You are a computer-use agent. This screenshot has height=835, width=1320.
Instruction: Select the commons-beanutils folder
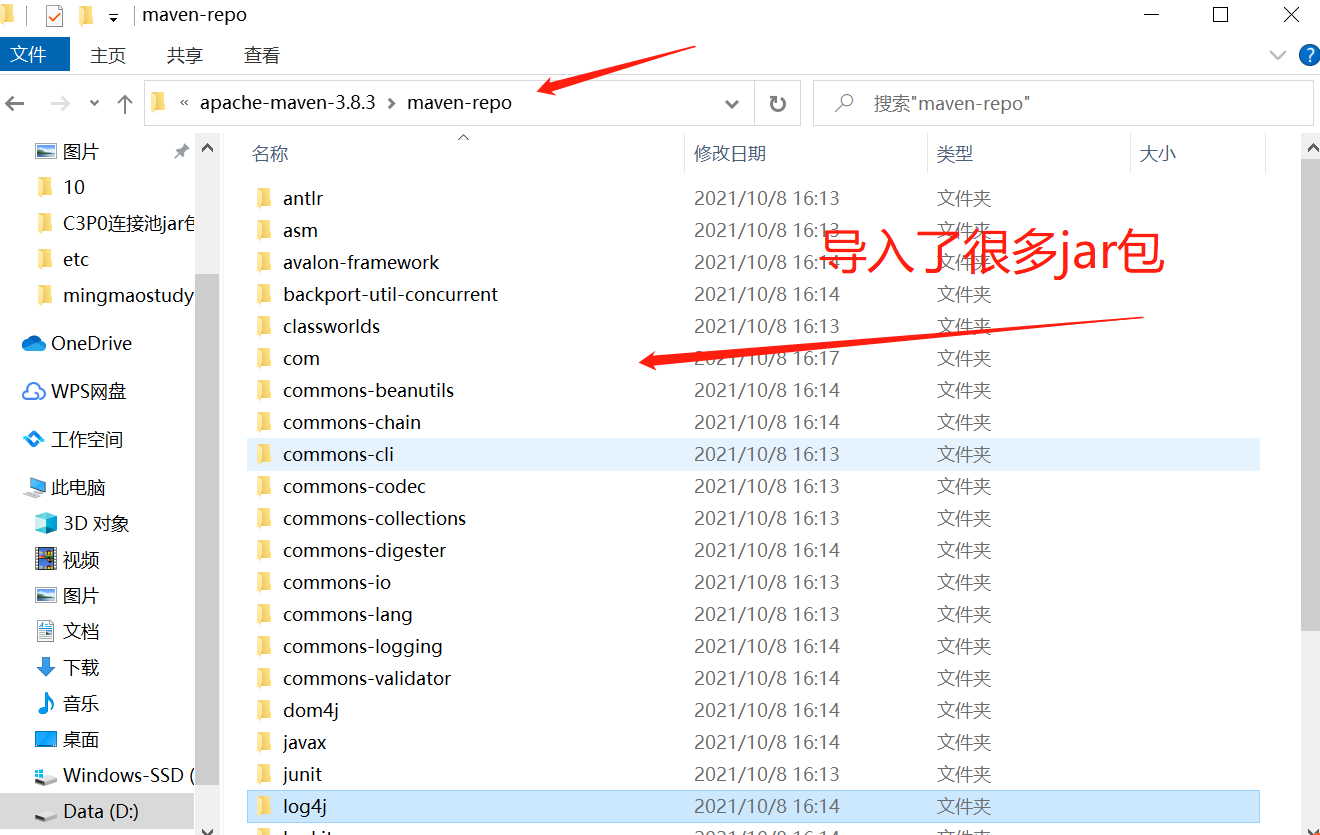click(x=753, y=390)
